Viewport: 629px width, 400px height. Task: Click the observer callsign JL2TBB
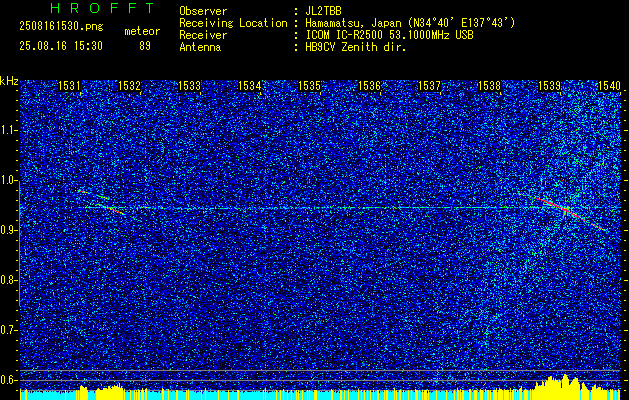323,11
